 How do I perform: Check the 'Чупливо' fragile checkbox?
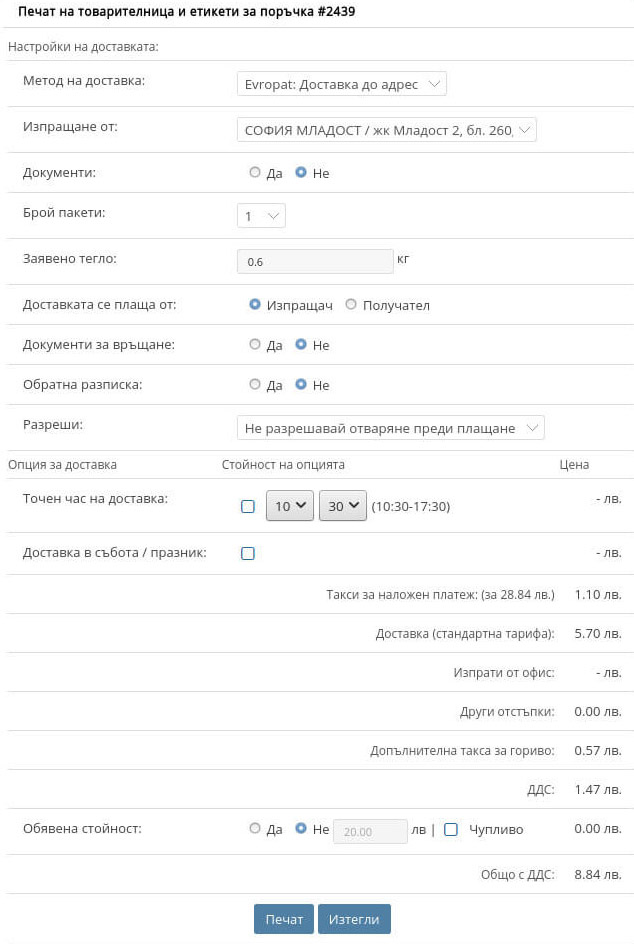click(x=451, y=829)
